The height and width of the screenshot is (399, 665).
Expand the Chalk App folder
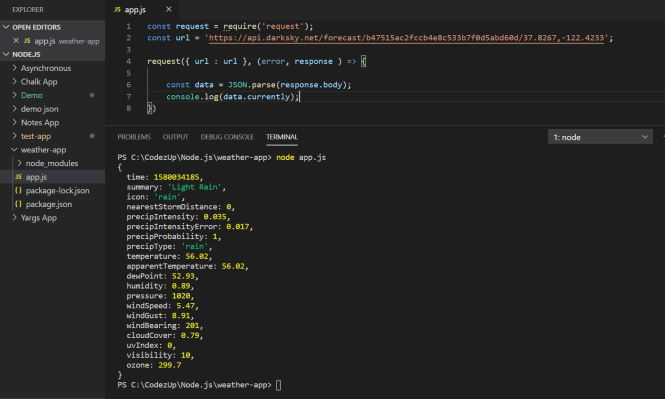coord(15,81)
